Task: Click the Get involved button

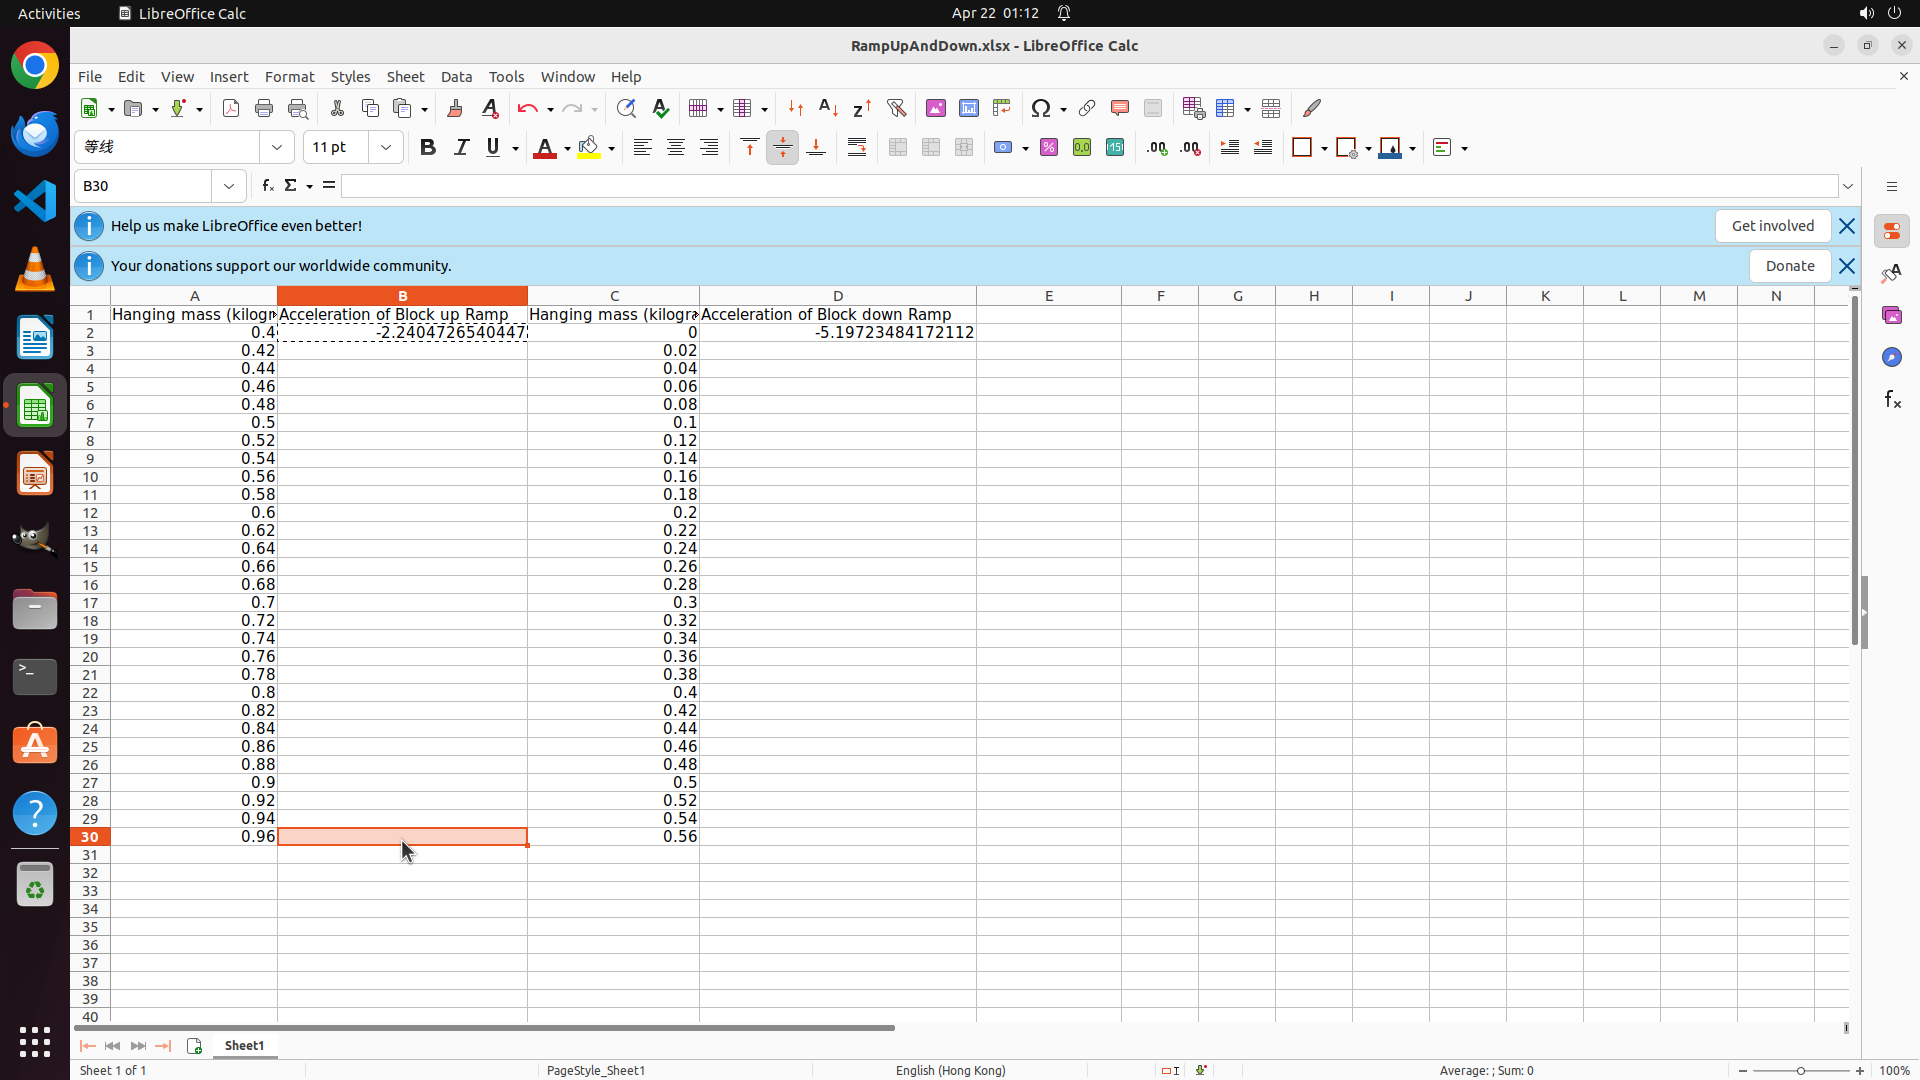Action: [1772, 226]
